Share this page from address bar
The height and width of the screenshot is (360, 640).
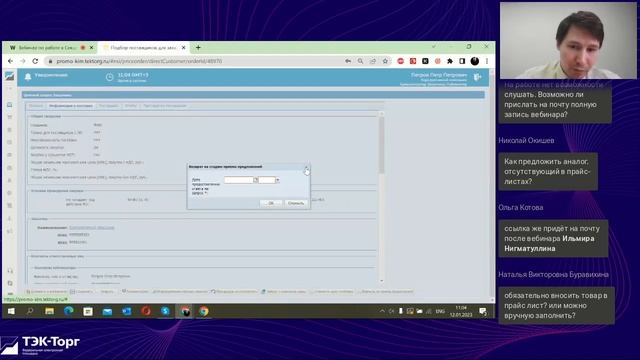(x=373, y=61)
